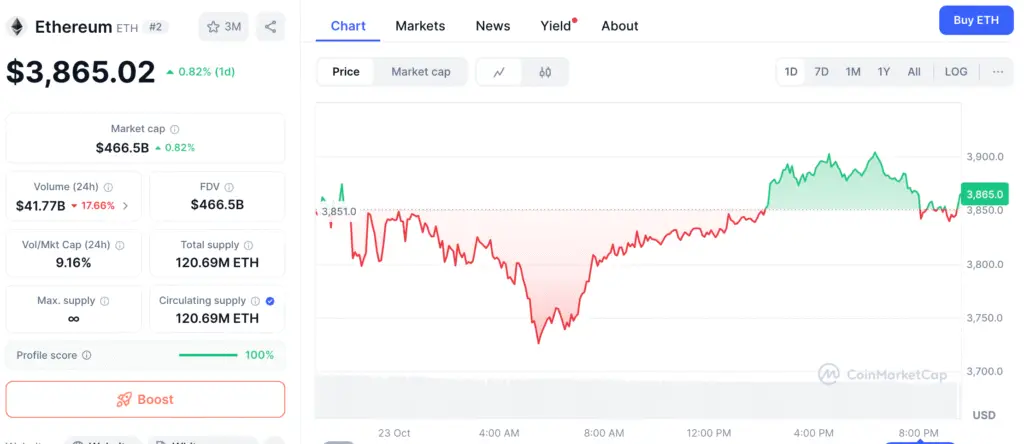Switch to line chart icon

[499, 72]
